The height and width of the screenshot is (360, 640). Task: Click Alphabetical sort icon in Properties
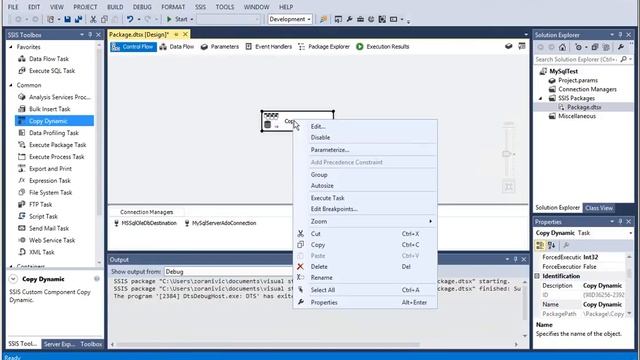click(x=551, y=245)
